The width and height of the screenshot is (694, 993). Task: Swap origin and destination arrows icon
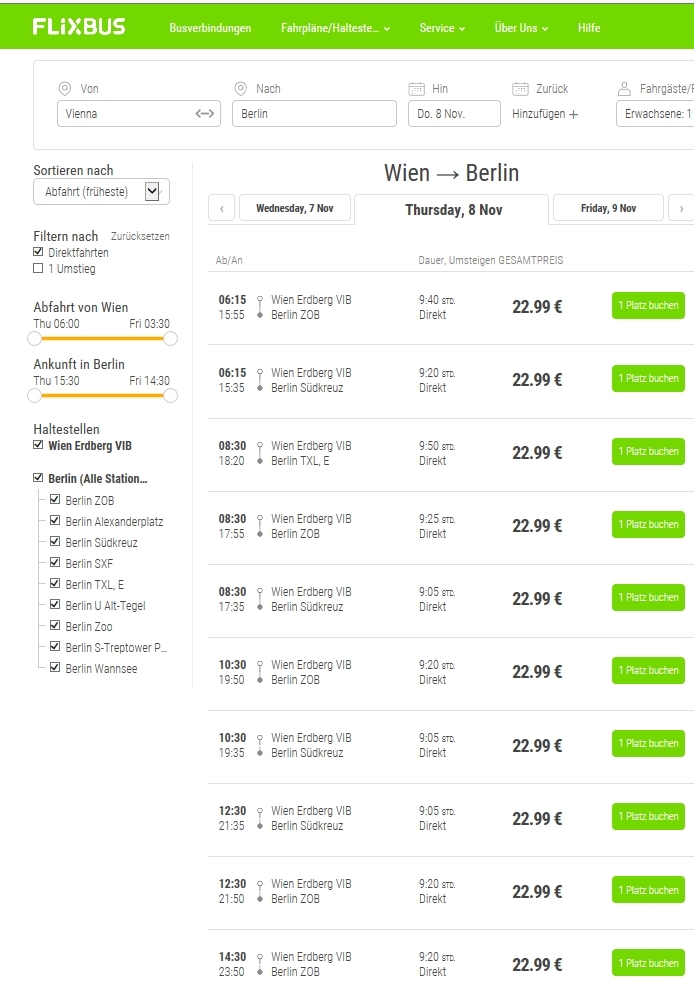pyautogui.click(x=205, y=114)
